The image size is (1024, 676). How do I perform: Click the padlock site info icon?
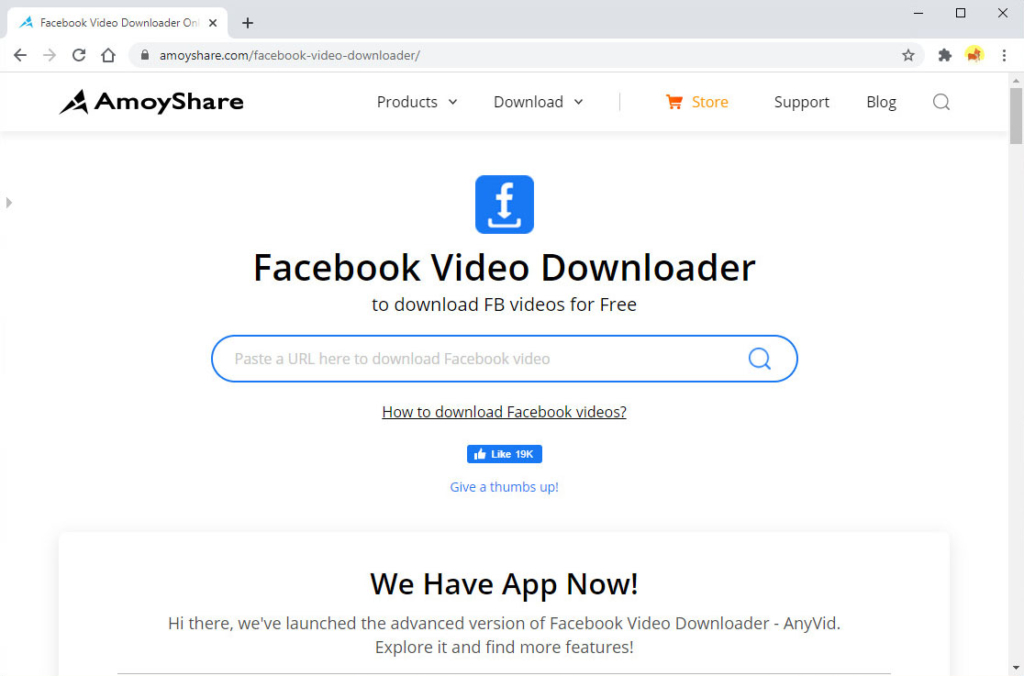coord(145,56)
